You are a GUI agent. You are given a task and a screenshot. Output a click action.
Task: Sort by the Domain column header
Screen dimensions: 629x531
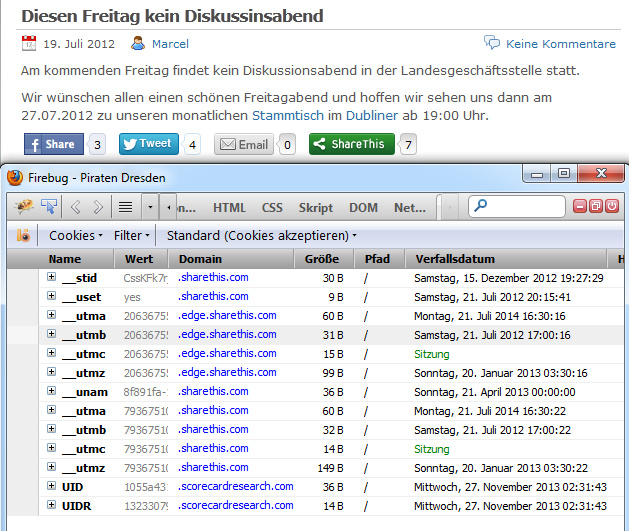231,259
